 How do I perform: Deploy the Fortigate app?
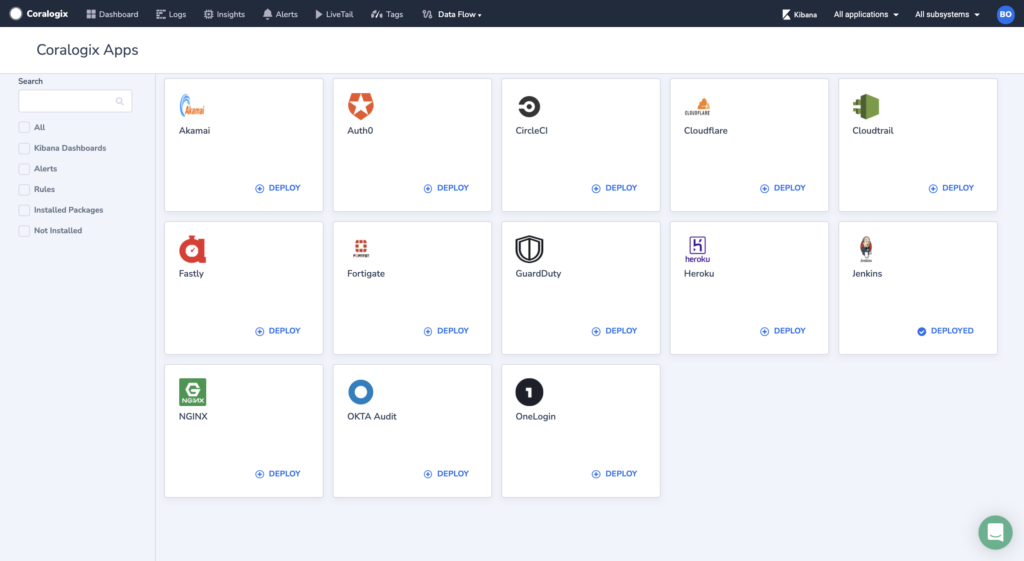[446, 331]
